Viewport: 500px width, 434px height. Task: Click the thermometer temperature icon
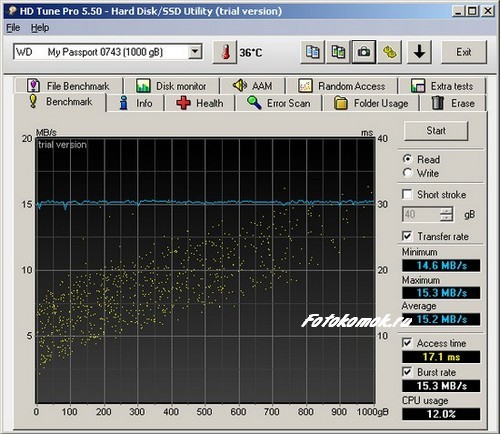click(225, 52)
